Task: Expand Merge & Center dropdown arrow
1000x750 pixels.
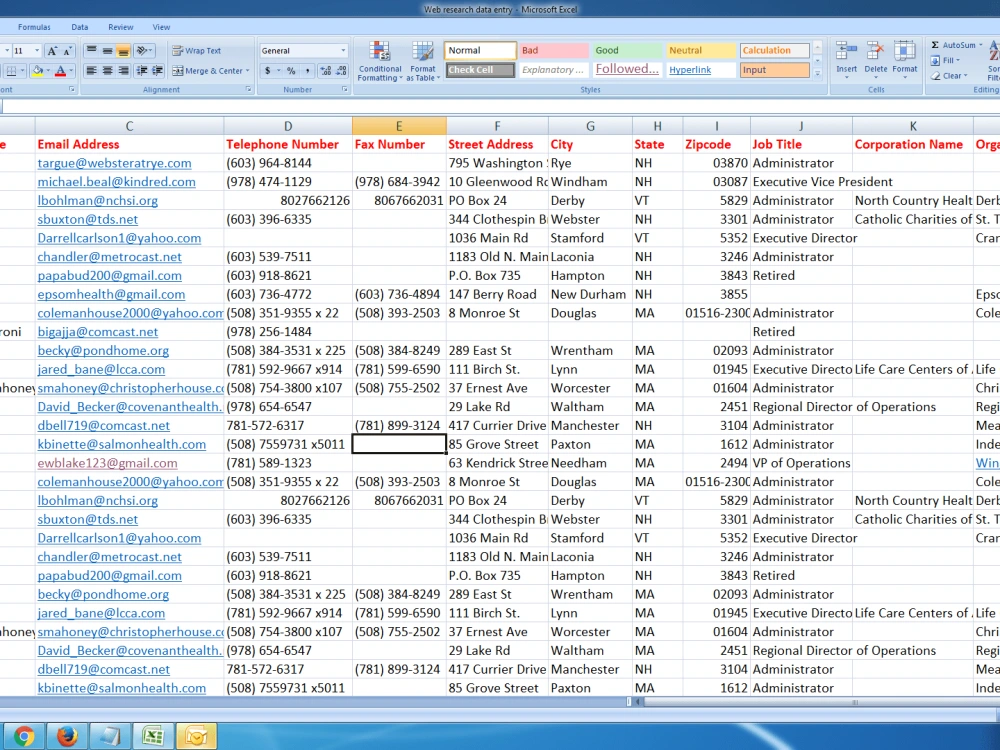Action: (247, 71)
